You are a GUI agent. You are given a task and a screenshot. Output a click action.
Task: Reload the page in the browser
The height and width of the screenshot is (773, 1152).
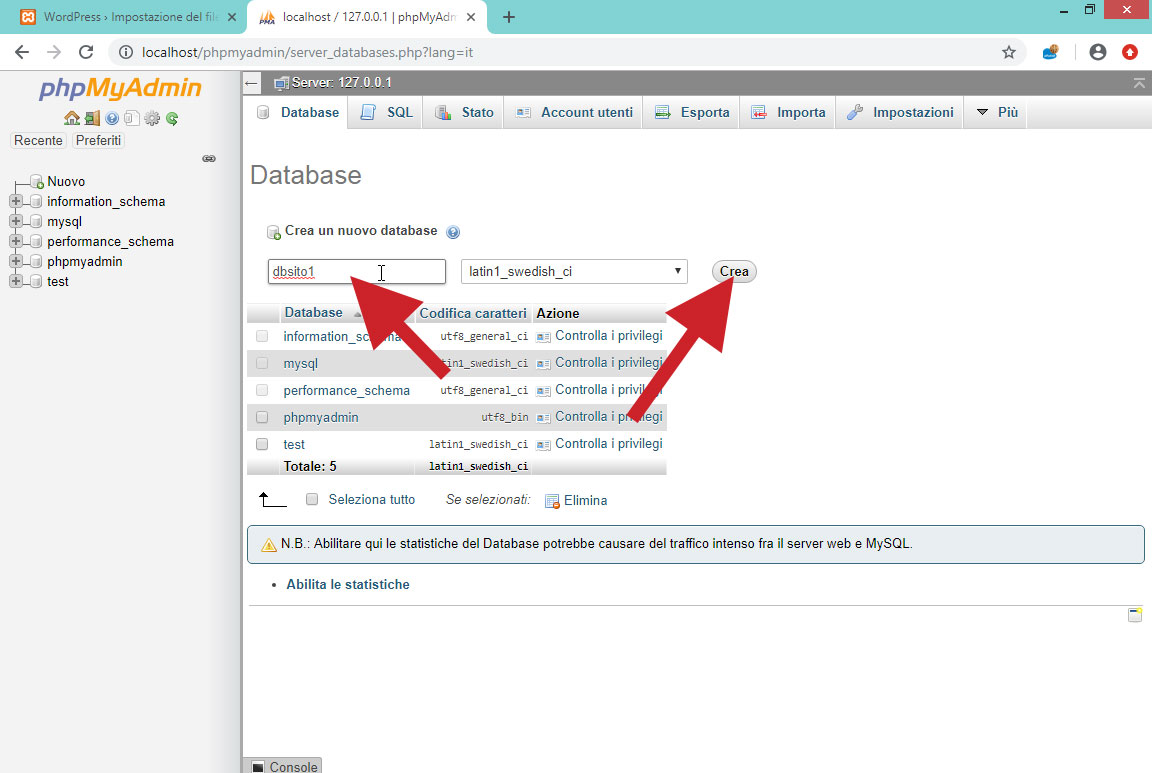86,52
